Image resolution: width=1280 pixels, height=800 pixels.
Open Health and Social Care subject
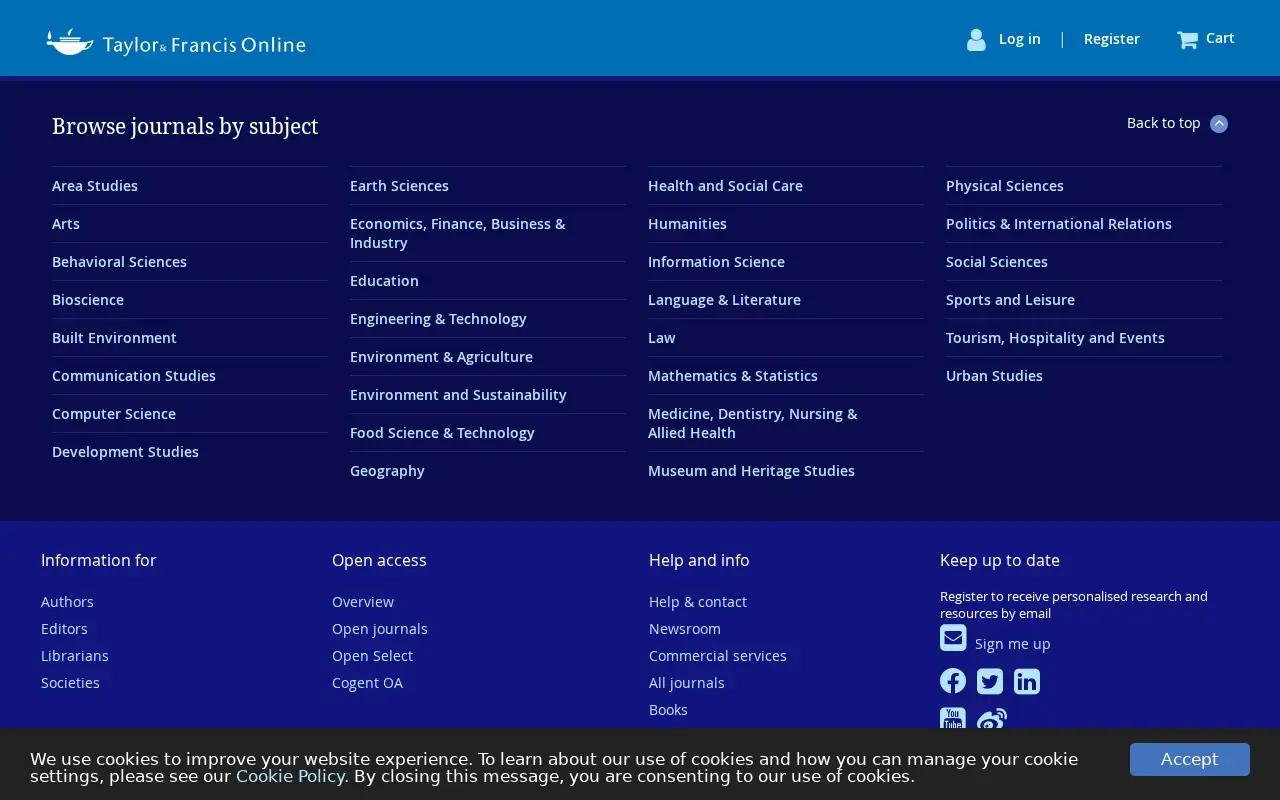725,186
